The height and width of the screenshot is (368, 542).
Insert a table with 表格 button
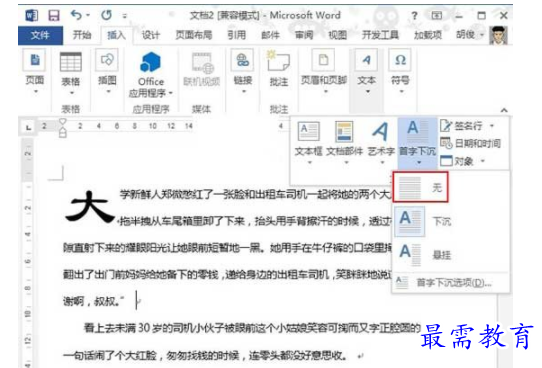pyautogui.click(x=71, y=74)
